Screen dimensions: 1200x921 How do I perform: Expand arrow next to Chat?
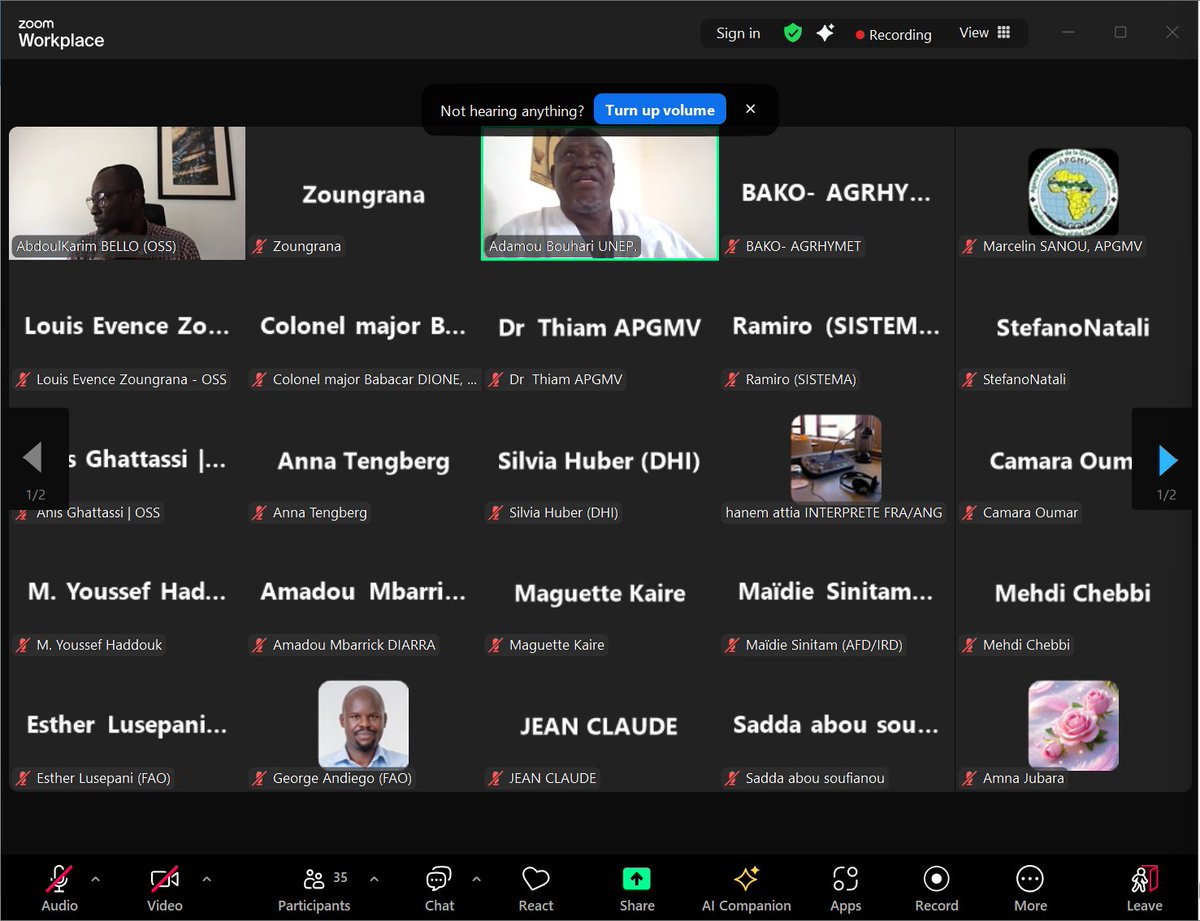pyautogui.click(x=476, y=879)
